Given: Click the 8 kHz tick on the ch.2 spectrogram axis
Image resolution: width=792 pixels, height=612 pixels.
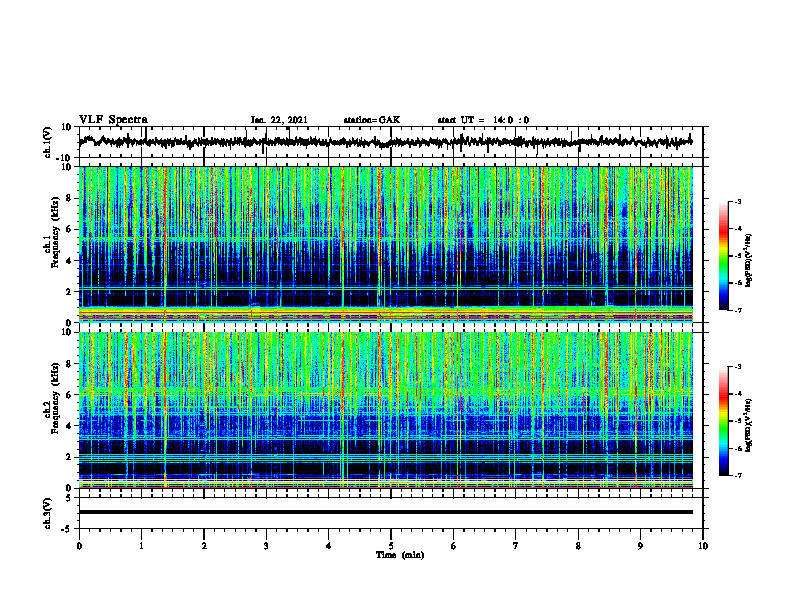Looking at the screenshot, I should 70,364.
